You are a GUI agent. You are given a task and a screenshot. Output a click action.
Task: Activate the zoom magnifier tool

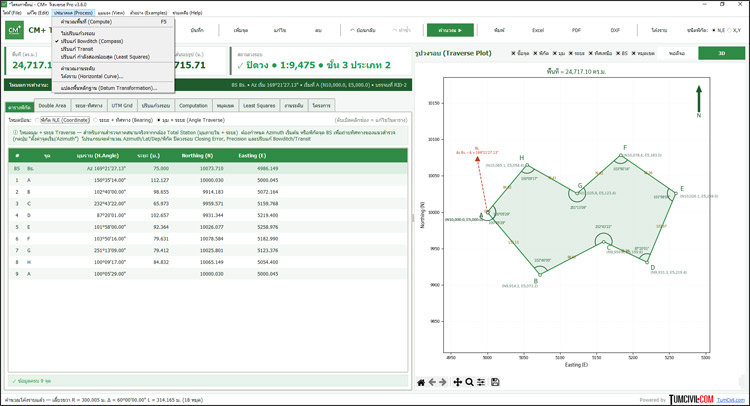[469, 382]
